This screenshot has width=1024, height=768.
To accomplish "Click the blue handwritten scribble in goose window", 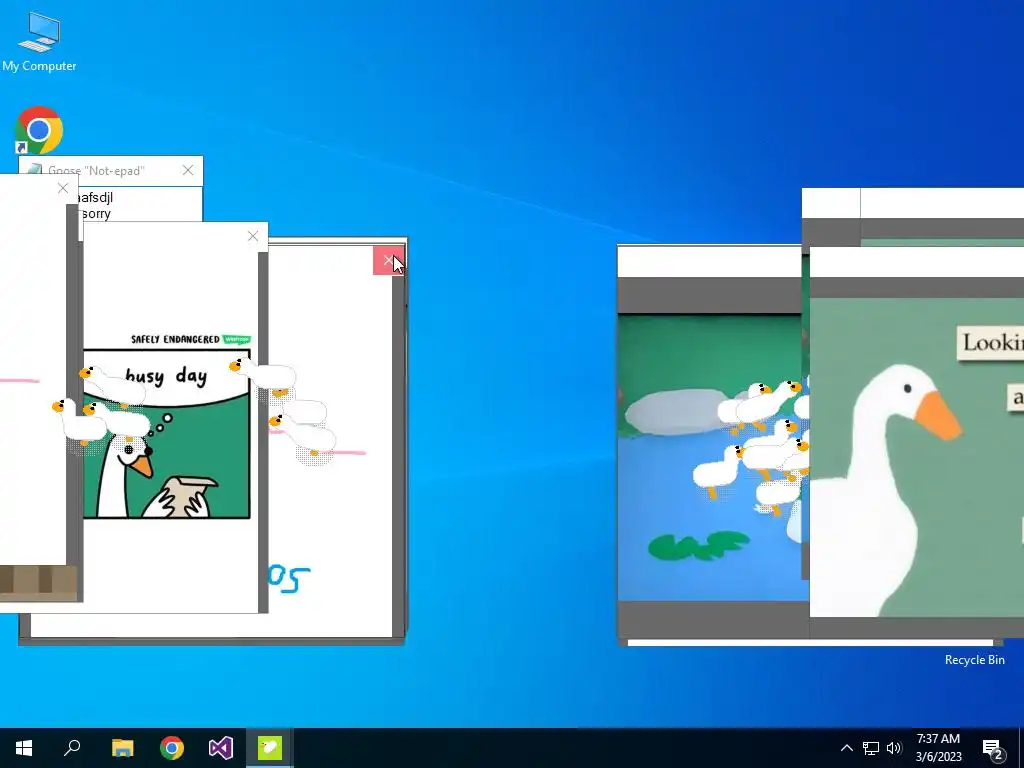I will tap(288, 579).
